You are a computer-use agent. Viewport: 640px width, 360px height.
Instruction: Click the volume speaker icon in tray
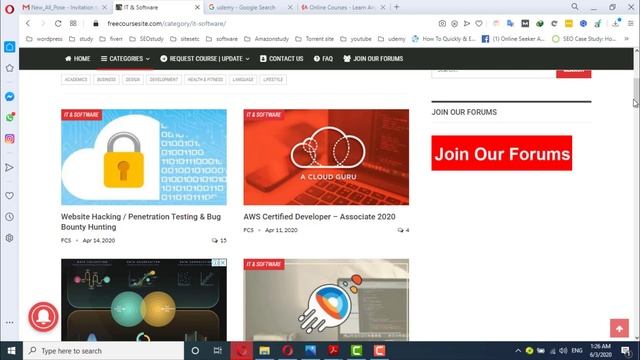coord(563,351)
